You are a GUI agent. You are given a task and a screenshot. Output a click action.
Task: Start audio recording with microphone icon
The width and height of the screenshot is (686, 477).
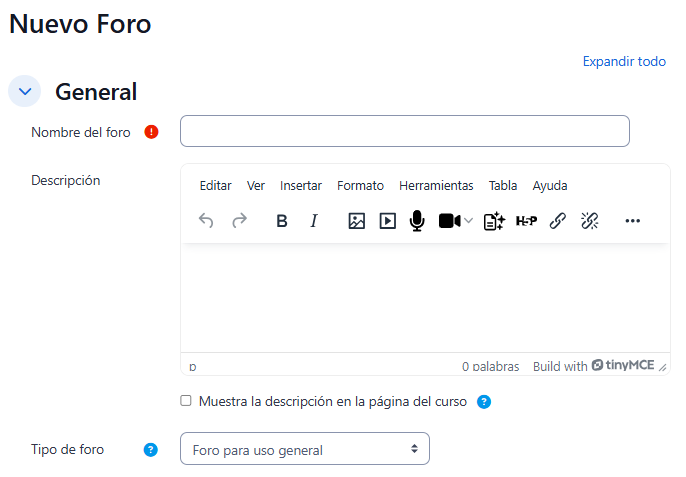point(417,221)
